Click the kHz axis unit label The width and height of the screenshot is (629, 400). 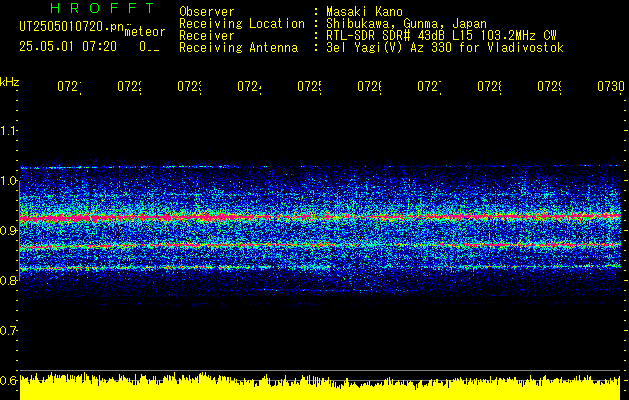click(9, 82)
